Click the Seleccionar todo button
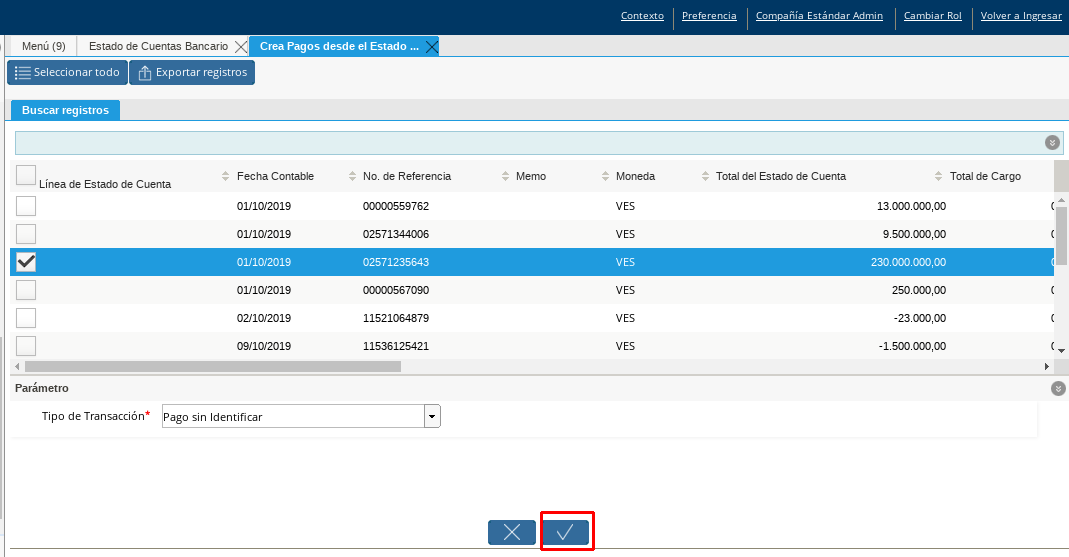 [67, 72]
